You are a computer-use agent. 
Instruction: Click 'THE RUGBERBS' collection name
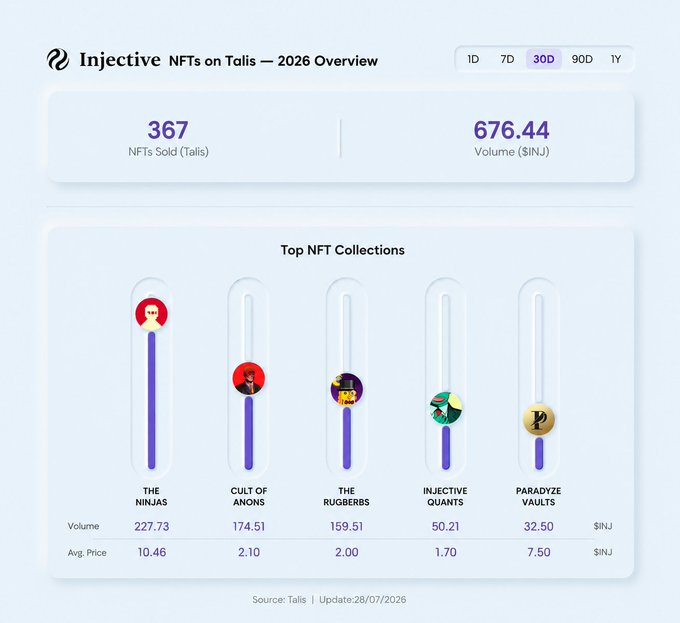click(347, 496)
